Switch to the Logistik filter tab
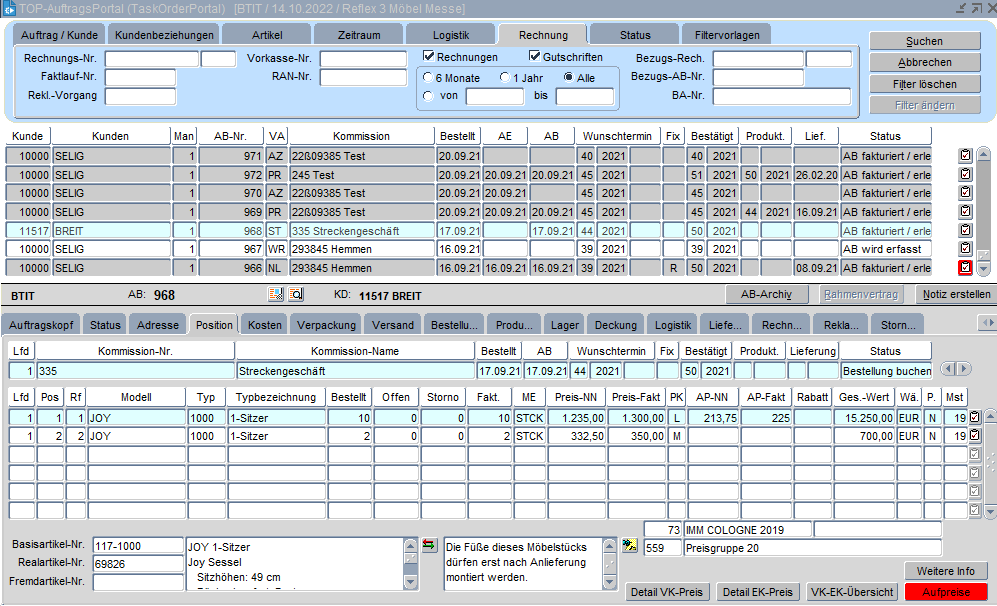The height and width of the screenshot is (606, 997). [x=449, y=35]
